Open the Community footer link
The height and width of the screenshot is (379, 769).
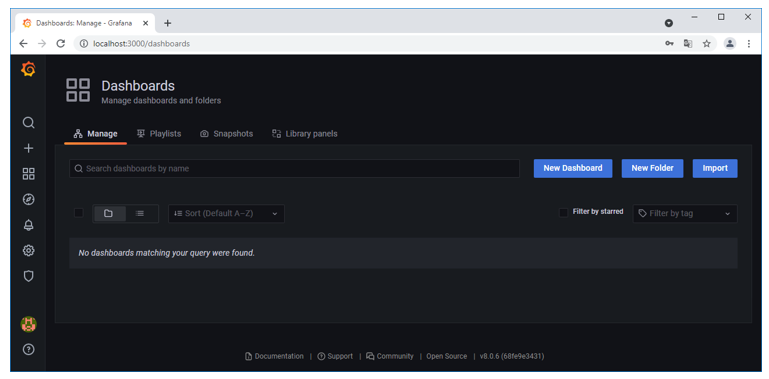click(390, 356)
